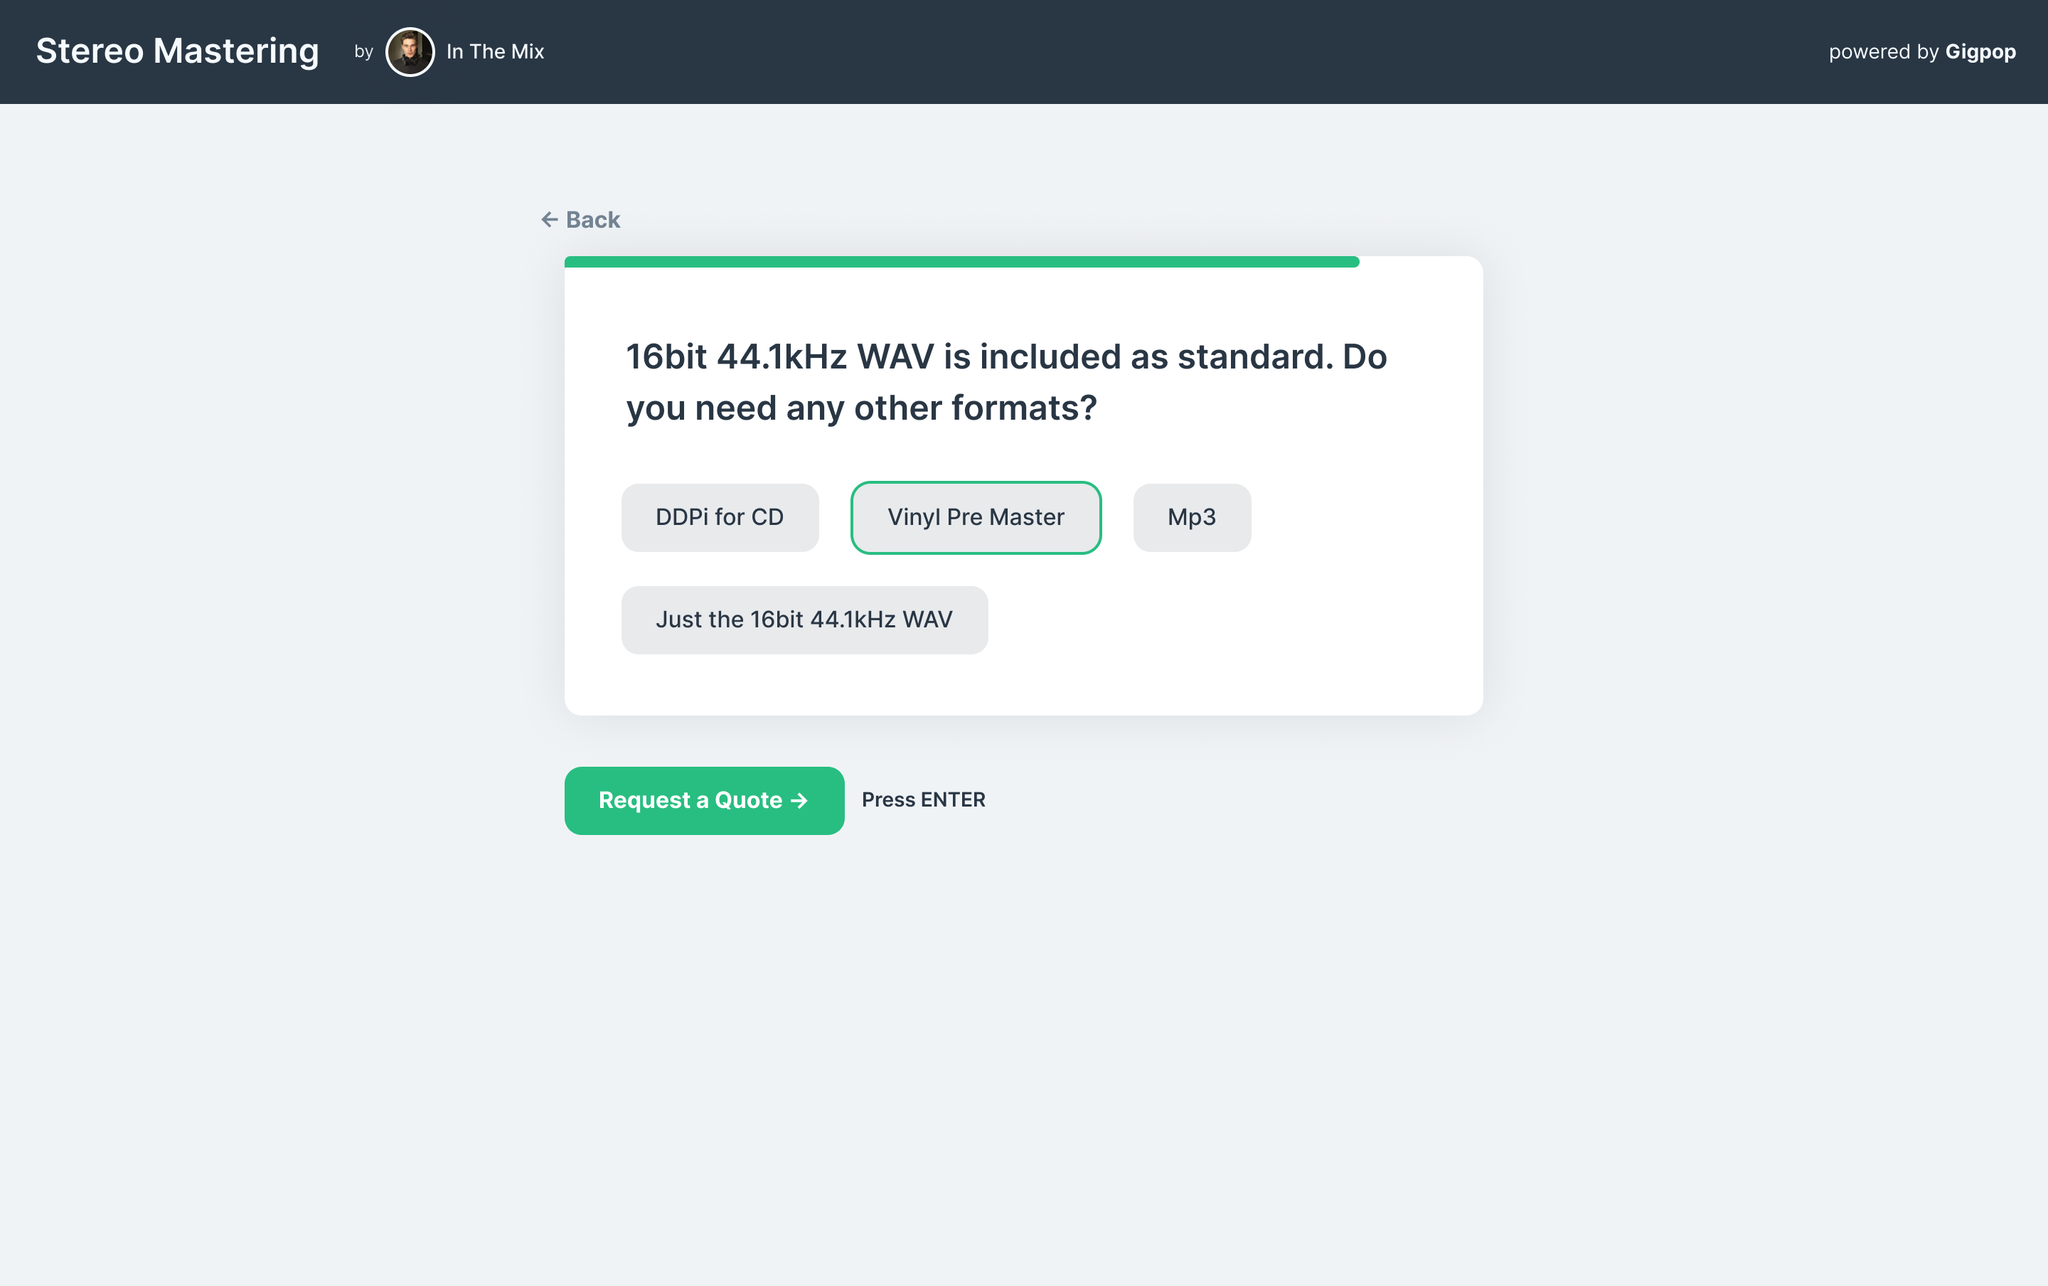Click the Stereo Mastering title
The height and width of the screenshot is (1286, 2048).
[178, 51]
